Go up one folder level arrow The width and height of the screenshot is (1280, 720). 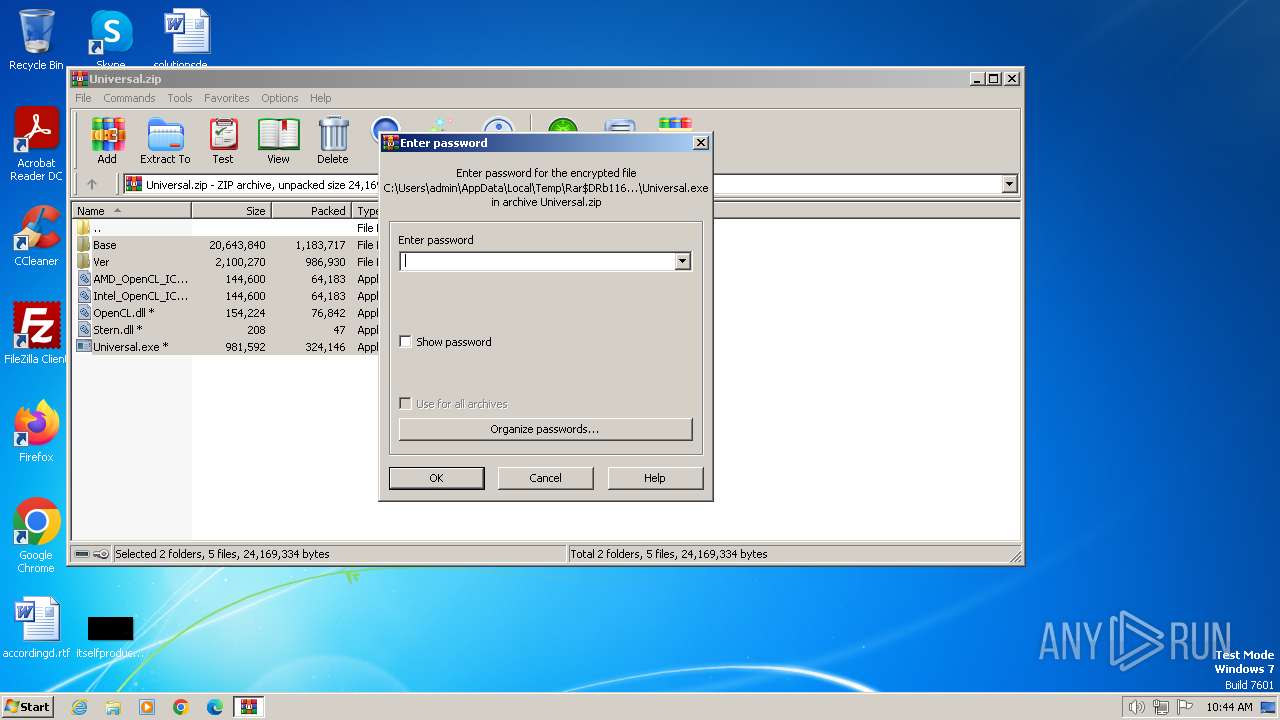[x=92, y=184]
